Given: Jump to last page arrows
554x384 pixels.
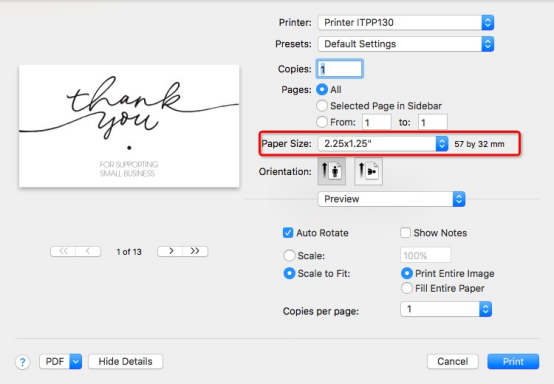Looking at the screenshot, I should (195, 251).
